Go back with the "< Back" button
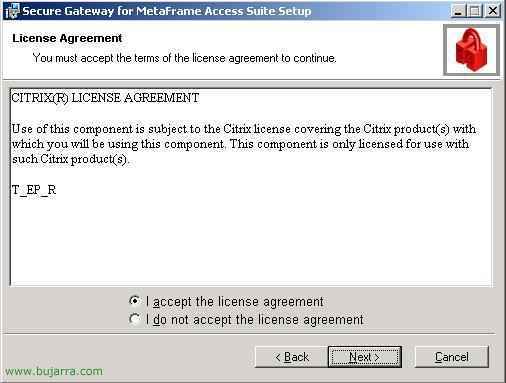The width and height of the screenshot is (506, 383). tap(291, 357)
